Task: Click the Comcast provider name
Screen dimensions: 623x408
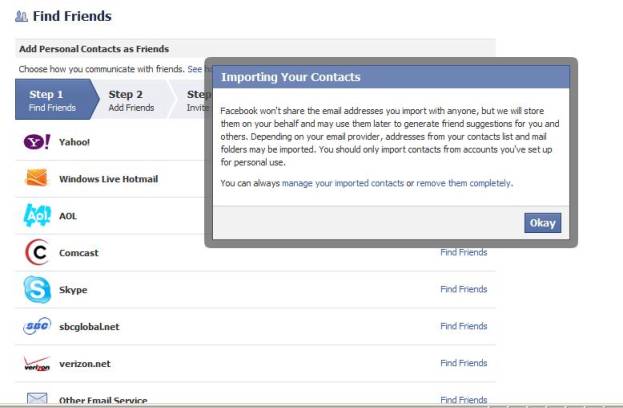Action: [x=79, y=253]
